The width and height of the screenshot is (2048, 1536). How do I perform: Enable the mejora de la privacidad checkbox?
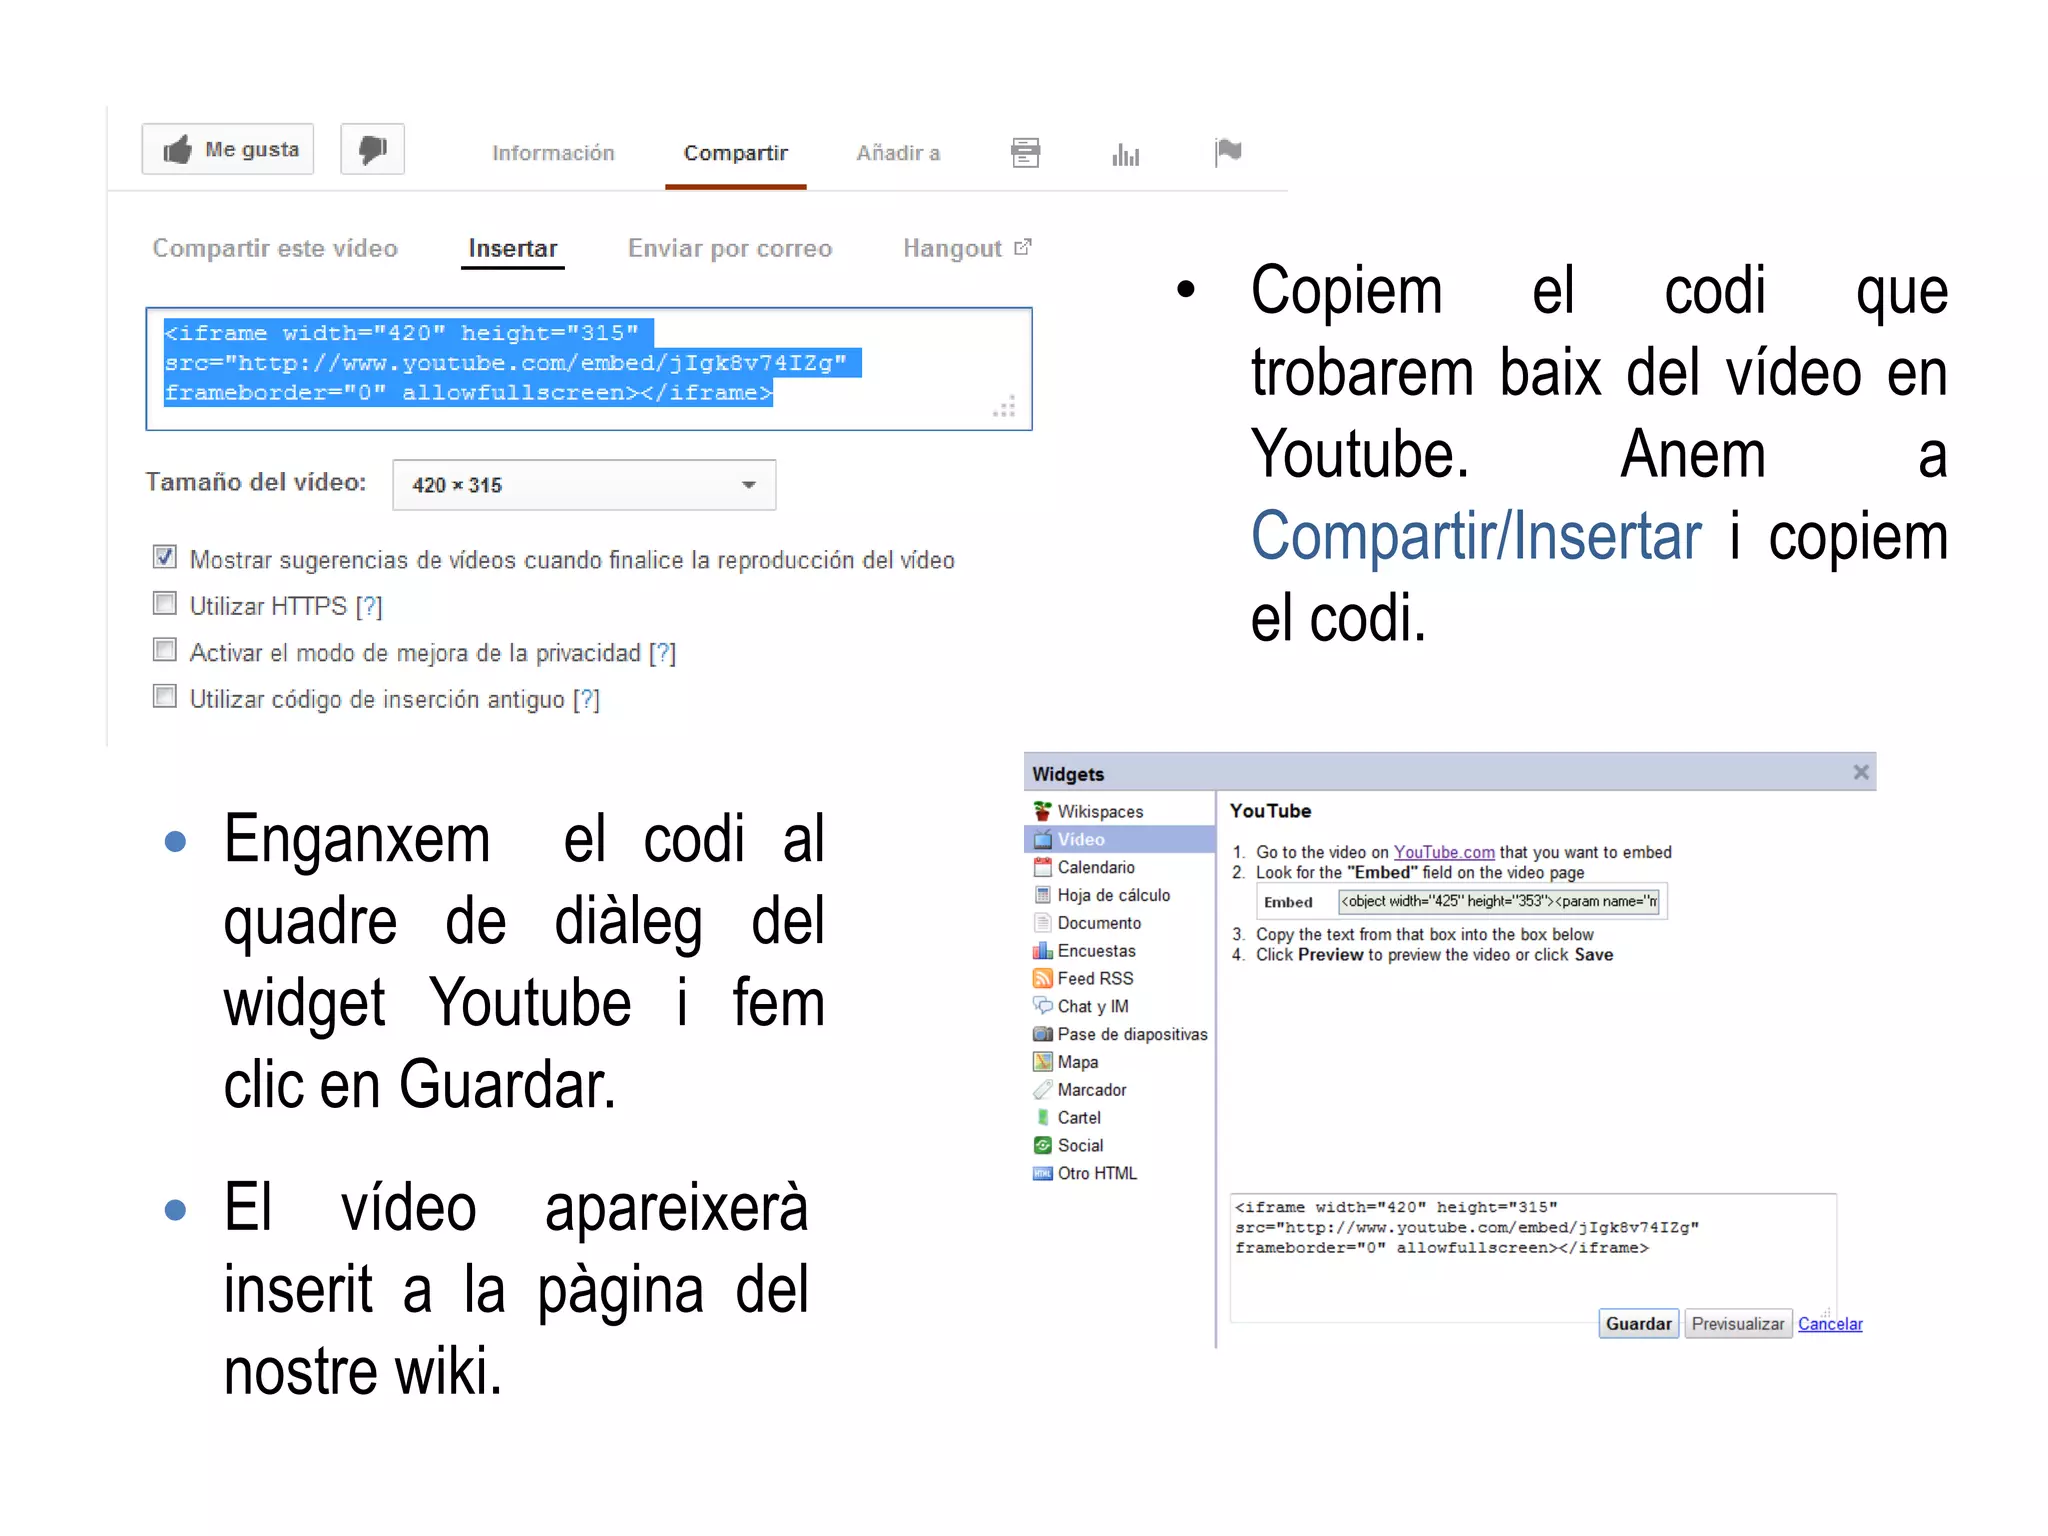(x=165, y=650)
